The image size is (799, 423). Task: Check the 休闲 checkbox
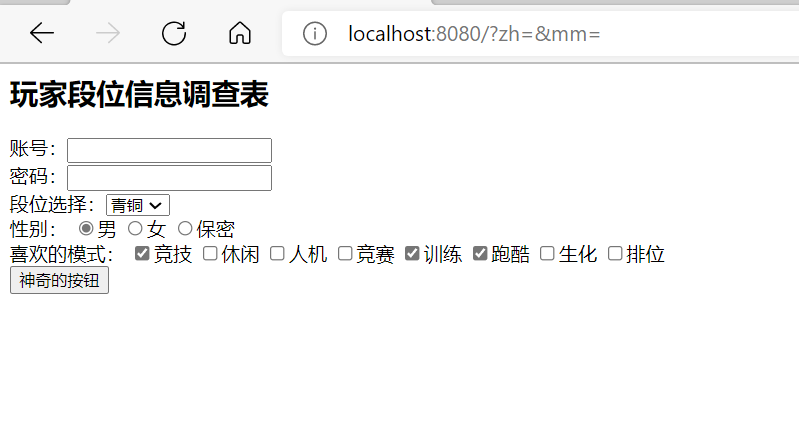(x=210, y=253)
